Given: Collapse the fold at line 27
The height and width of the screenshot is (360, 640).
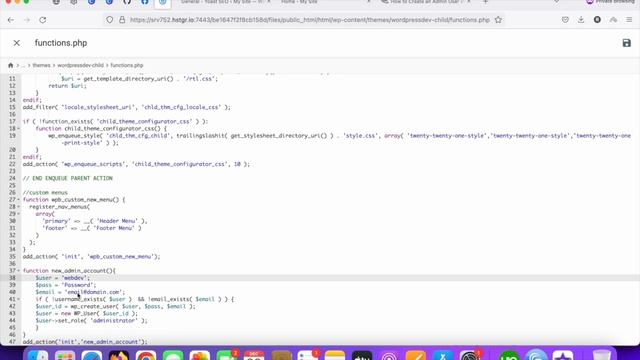Looking at the screenshot, I should 18,200.
